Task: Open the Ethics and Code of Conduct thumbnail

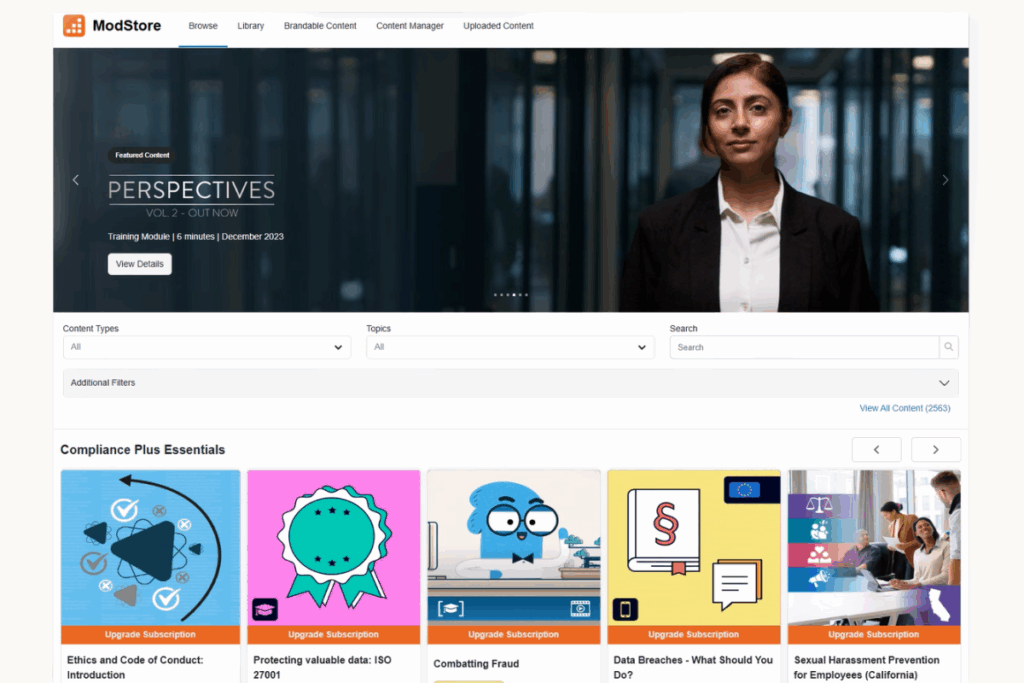Action: [150, 547]
